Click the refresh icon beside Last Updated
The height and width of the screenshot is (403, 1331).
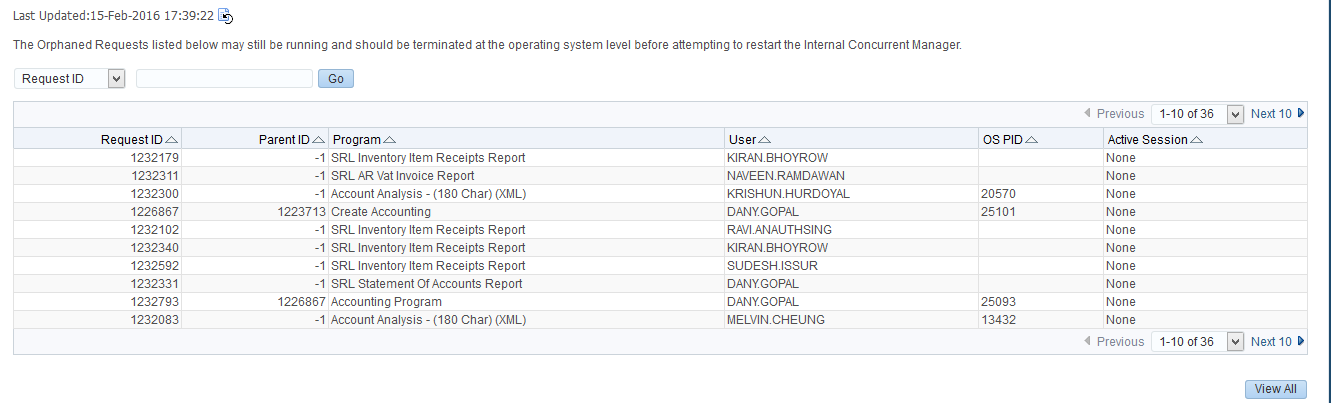pos(226,16)
